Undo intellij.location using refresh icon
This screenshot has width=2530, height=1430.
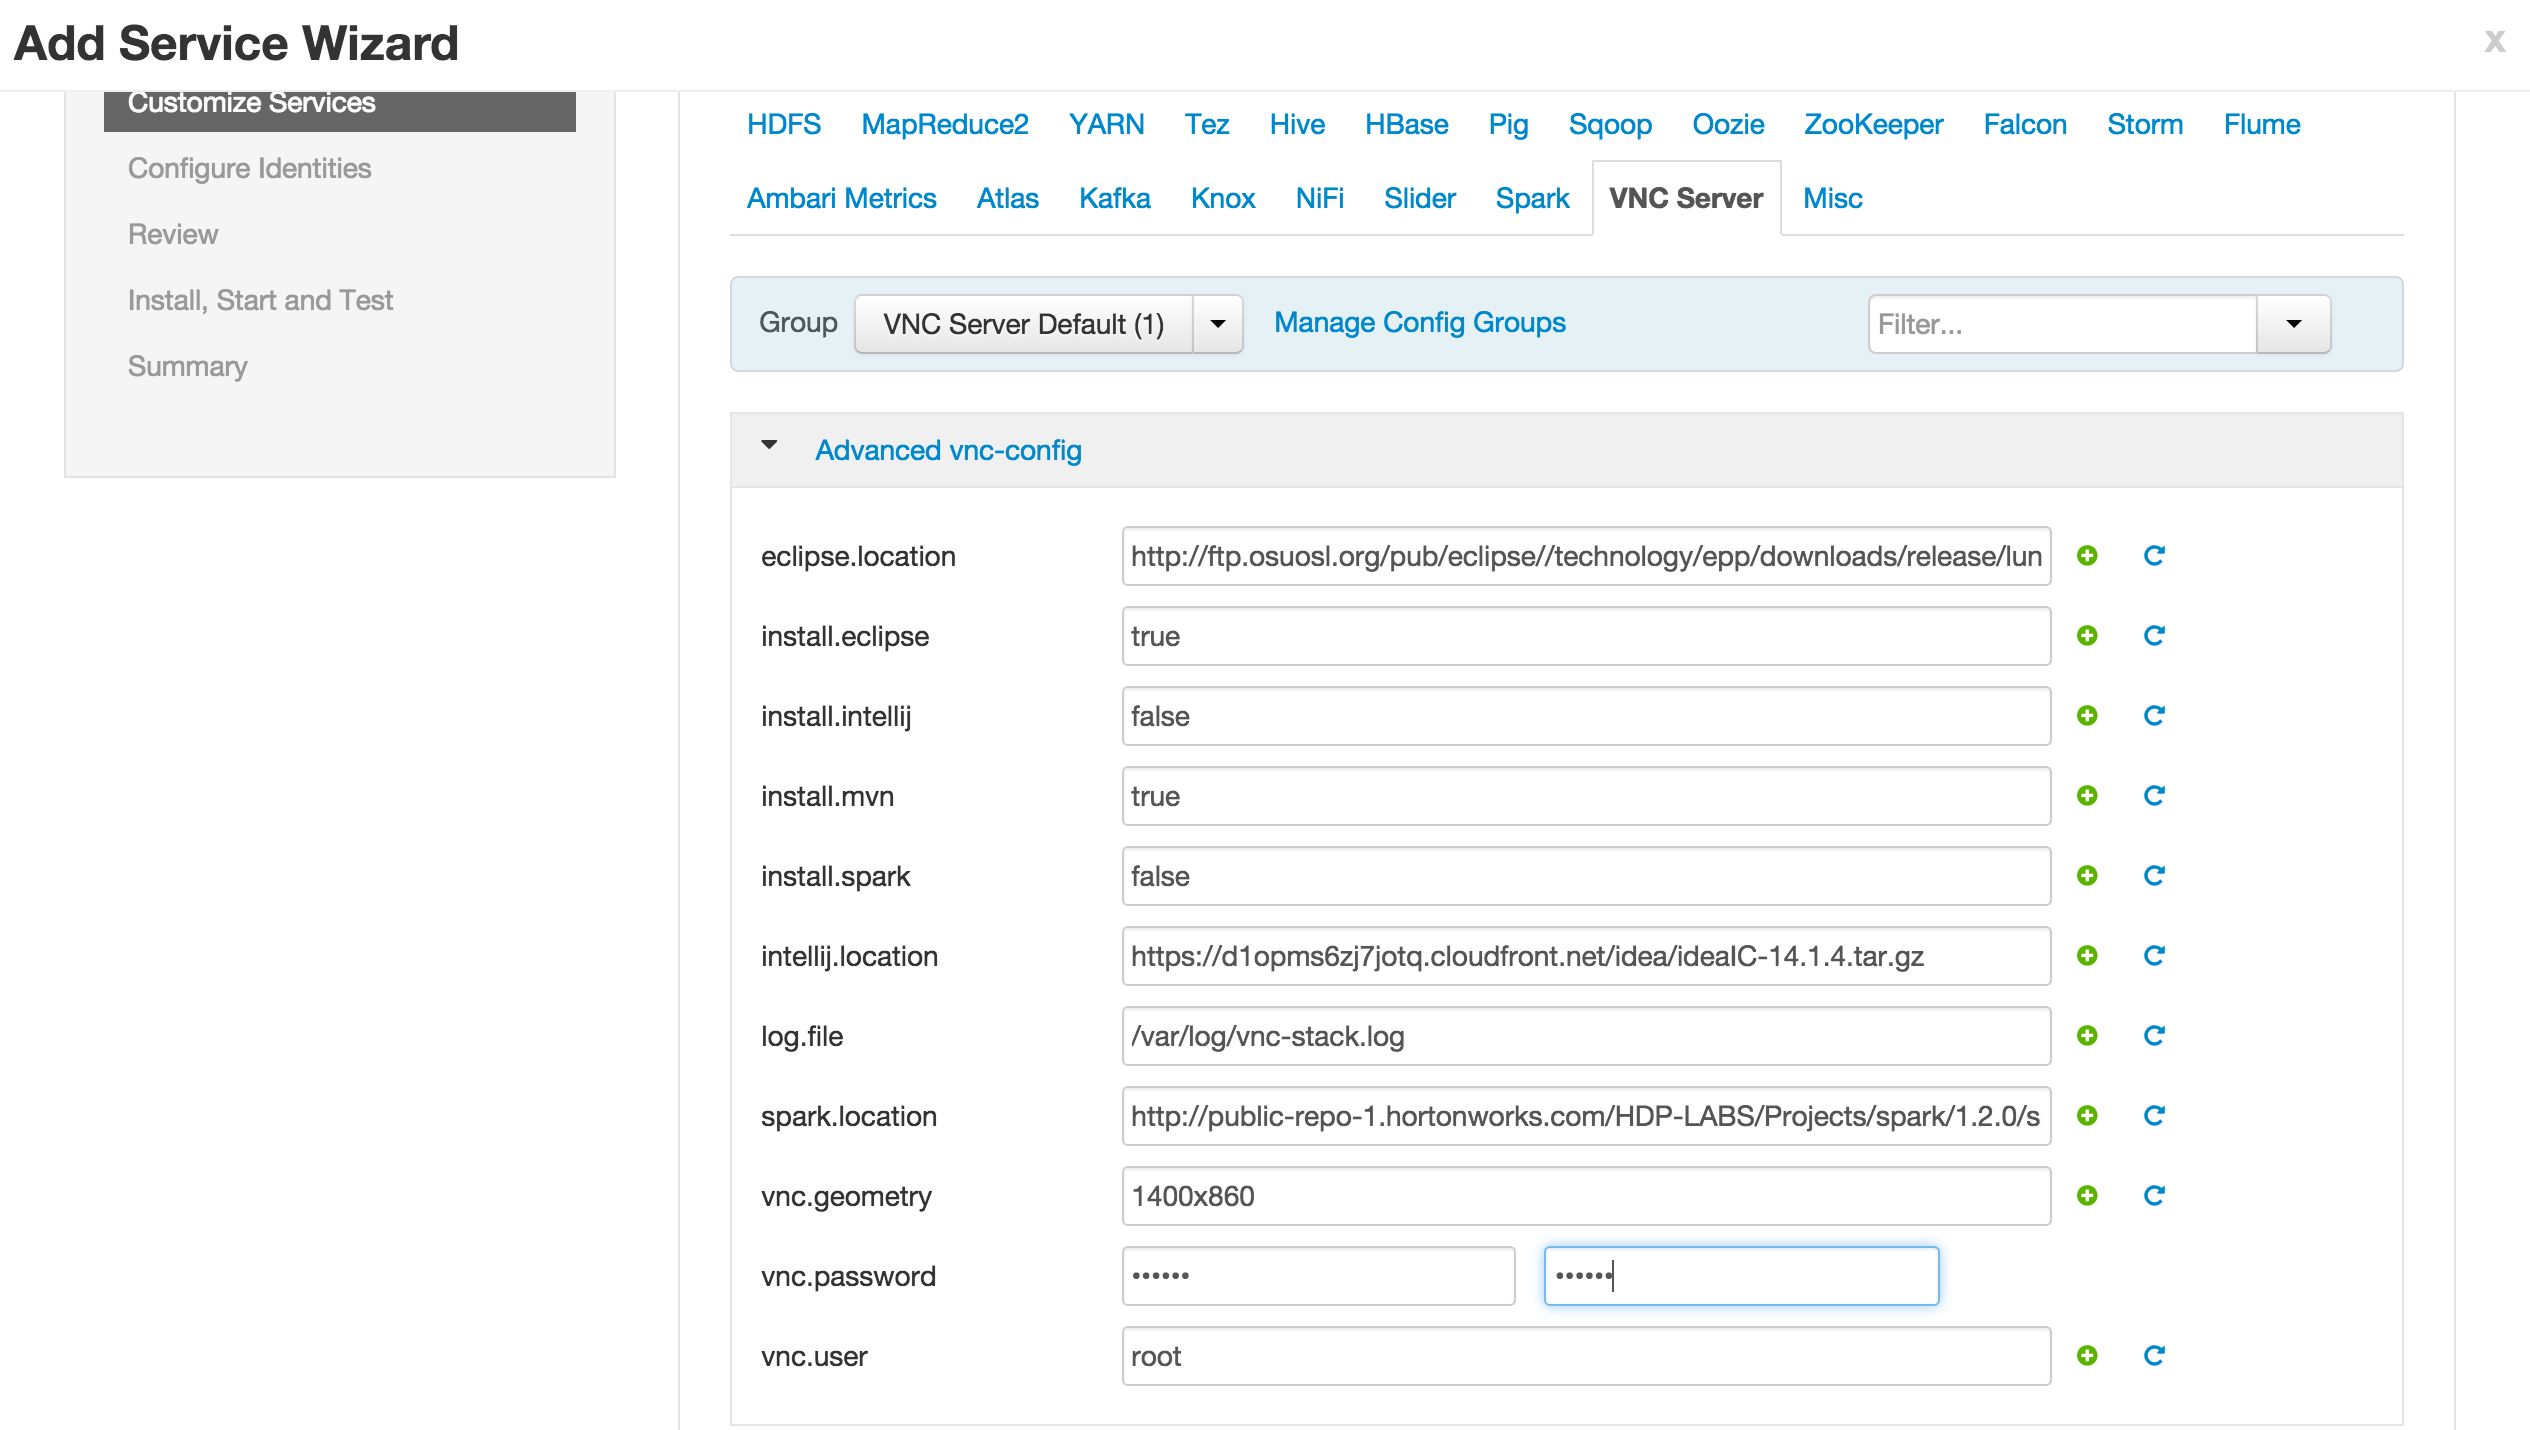point(2154,956)
